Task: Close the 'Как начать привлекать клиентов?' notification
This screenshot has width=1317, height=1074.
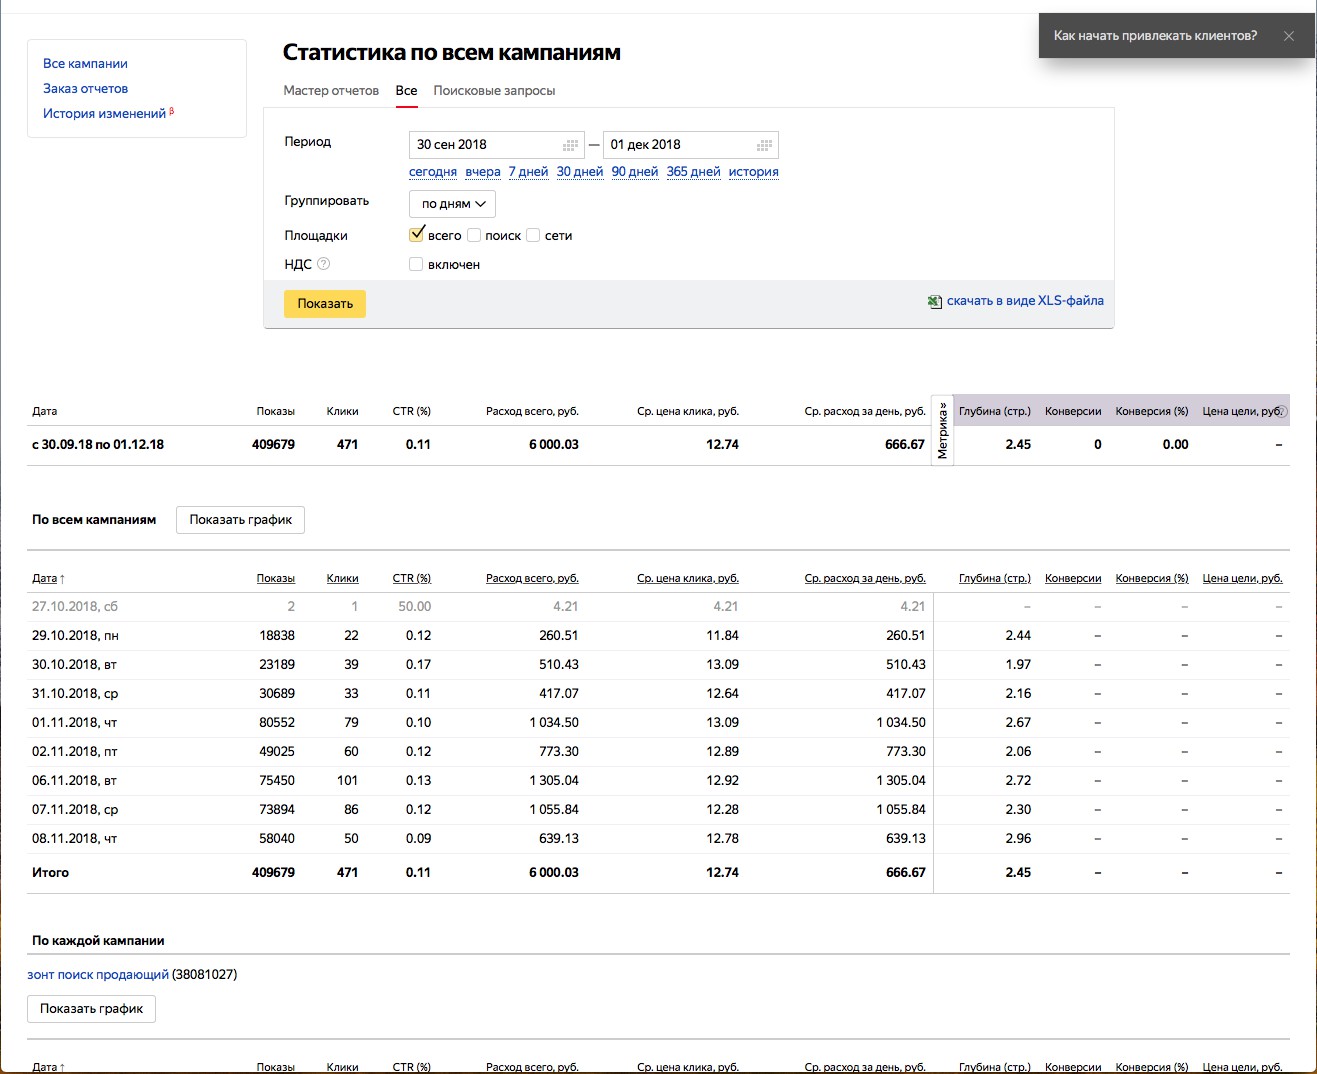Action: [x=1289, y=36]
